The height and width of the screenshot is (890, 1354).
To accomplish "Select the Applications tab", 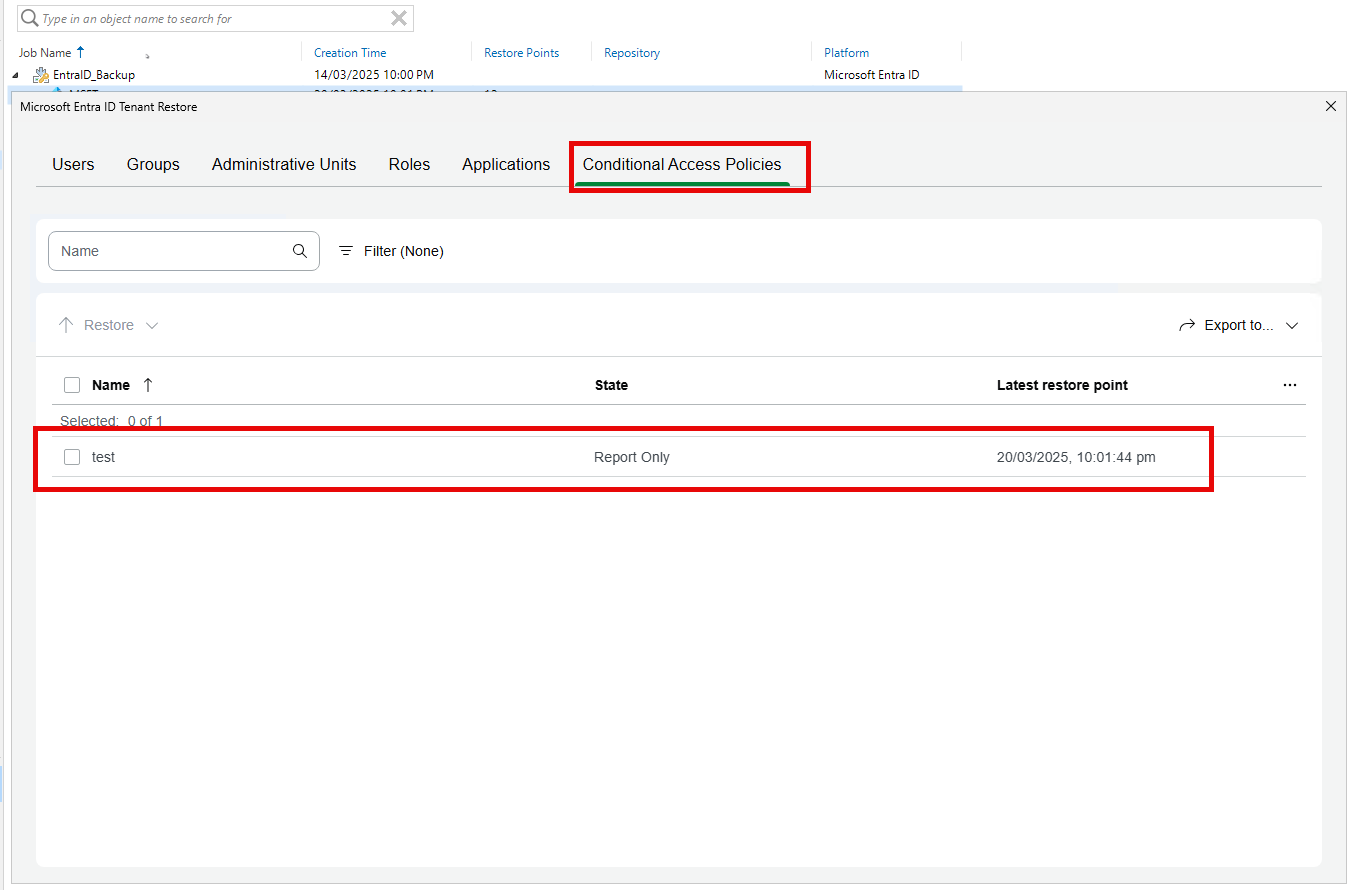I will click(506, 165).
